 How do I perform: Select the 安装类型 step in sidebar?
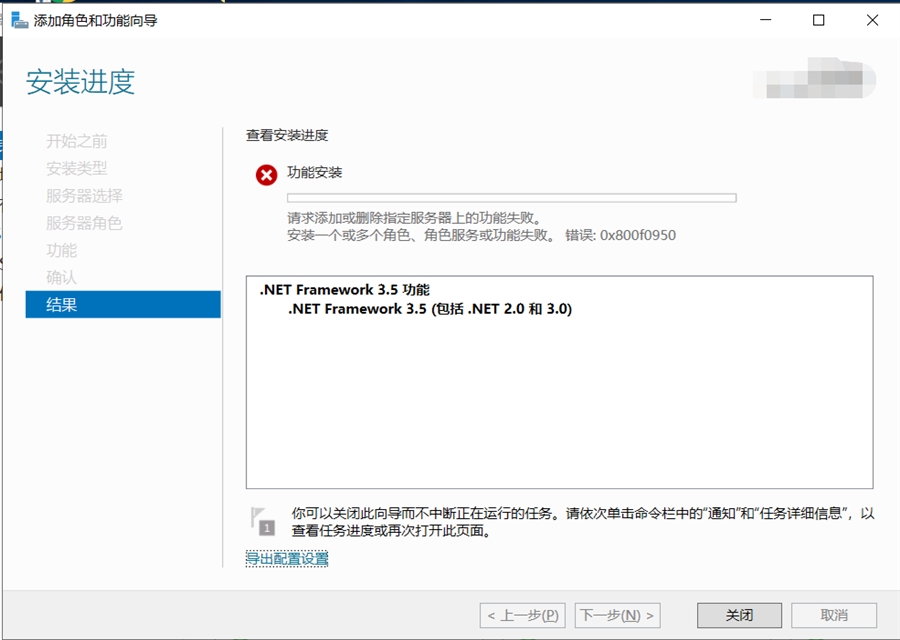pyautogui.click(x=77, y=168)
